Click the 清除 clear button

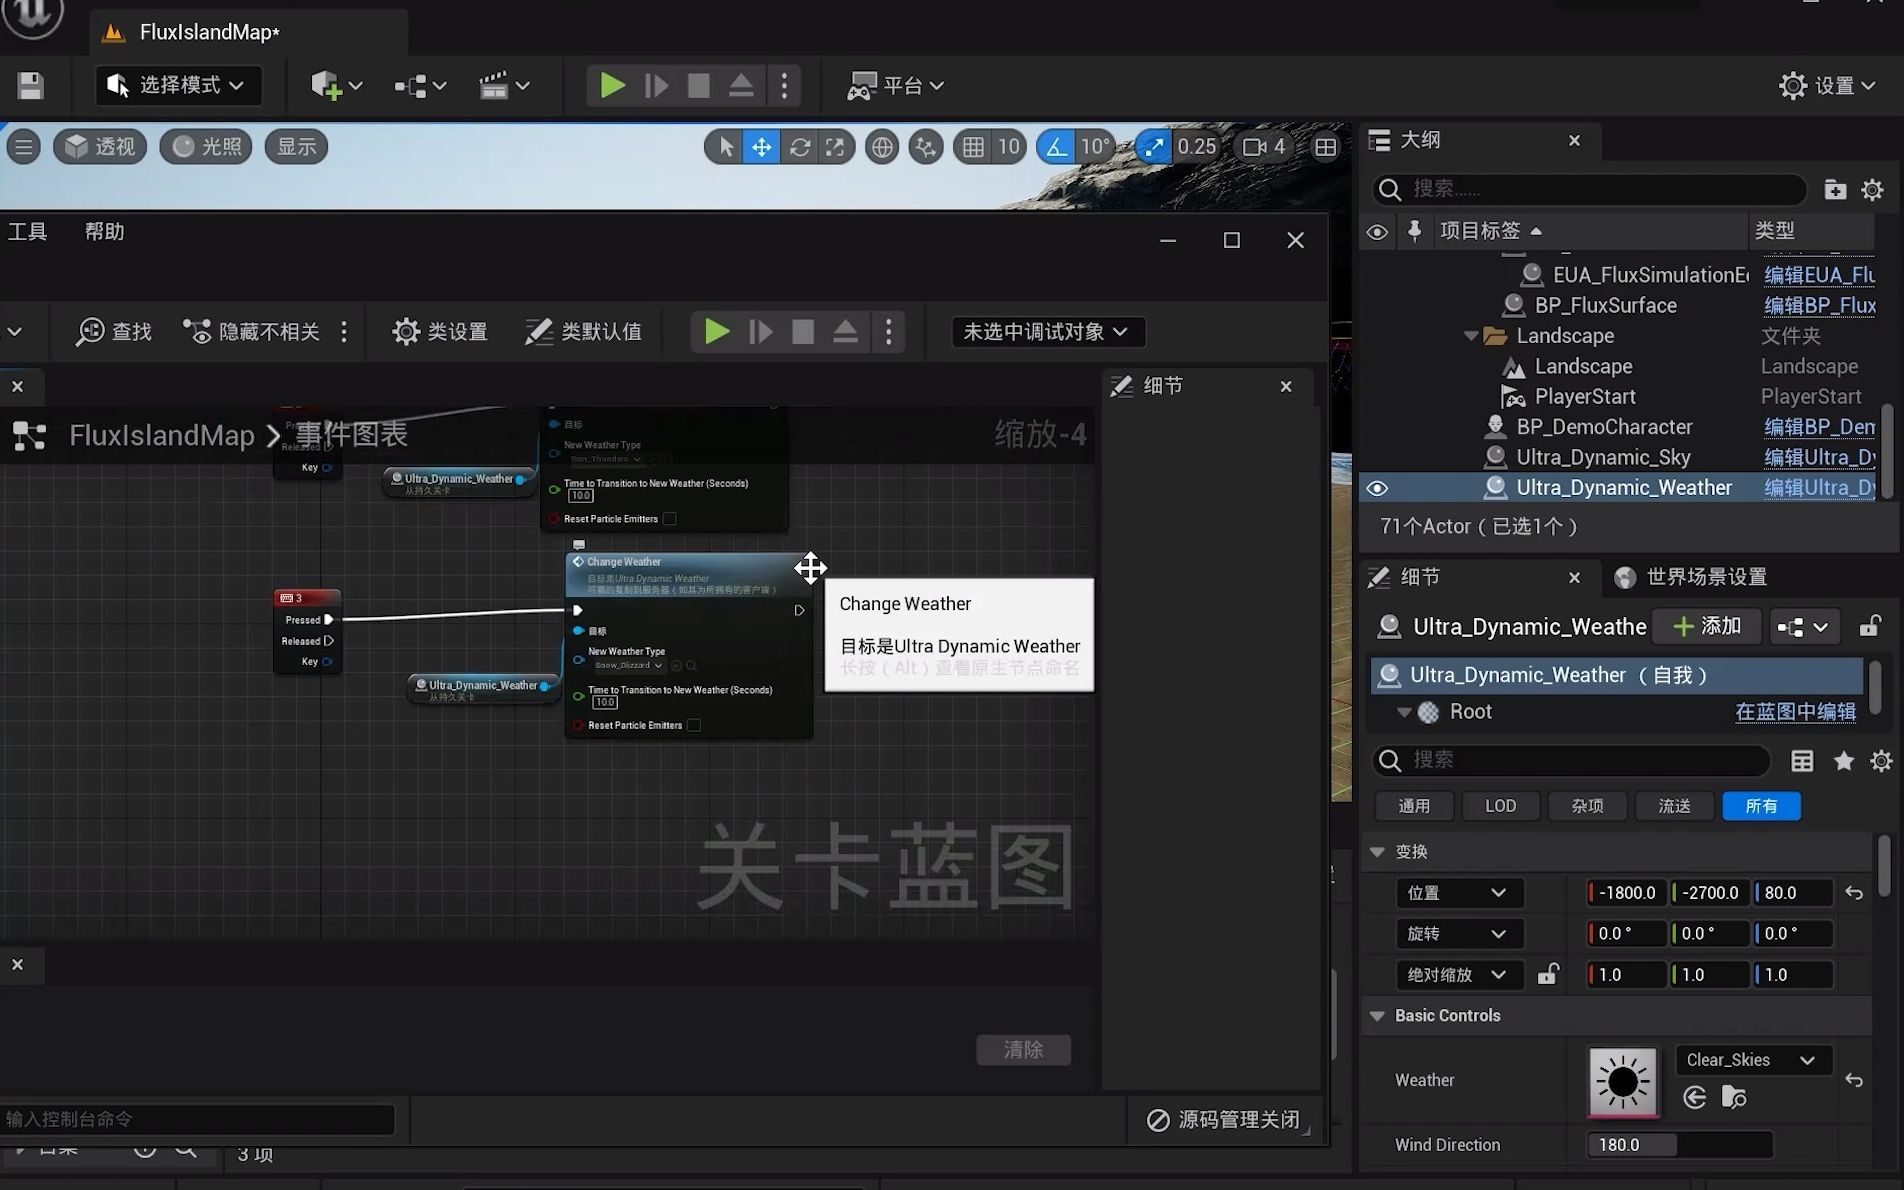click(x=1023, y=1049)
